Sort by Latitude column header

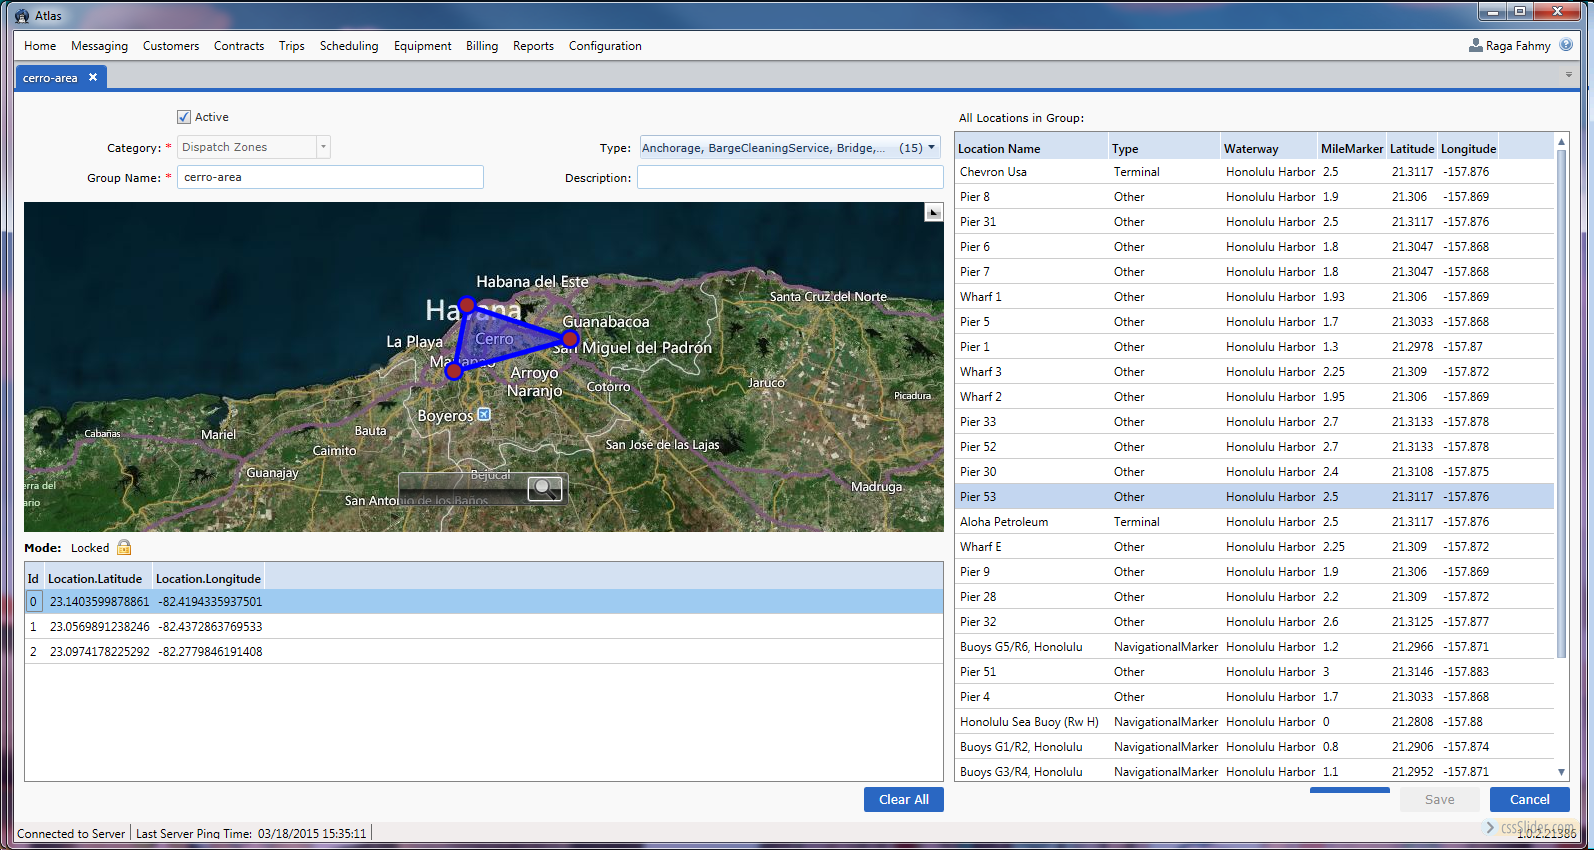(x=1412, y=148)
